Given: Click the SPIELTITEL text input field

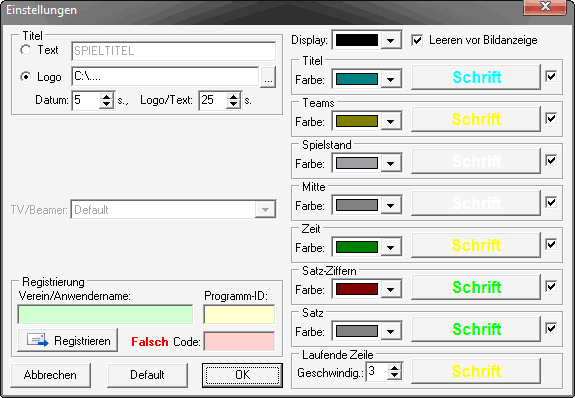Looking at the screenshot, I should click(x=173, y=51).
